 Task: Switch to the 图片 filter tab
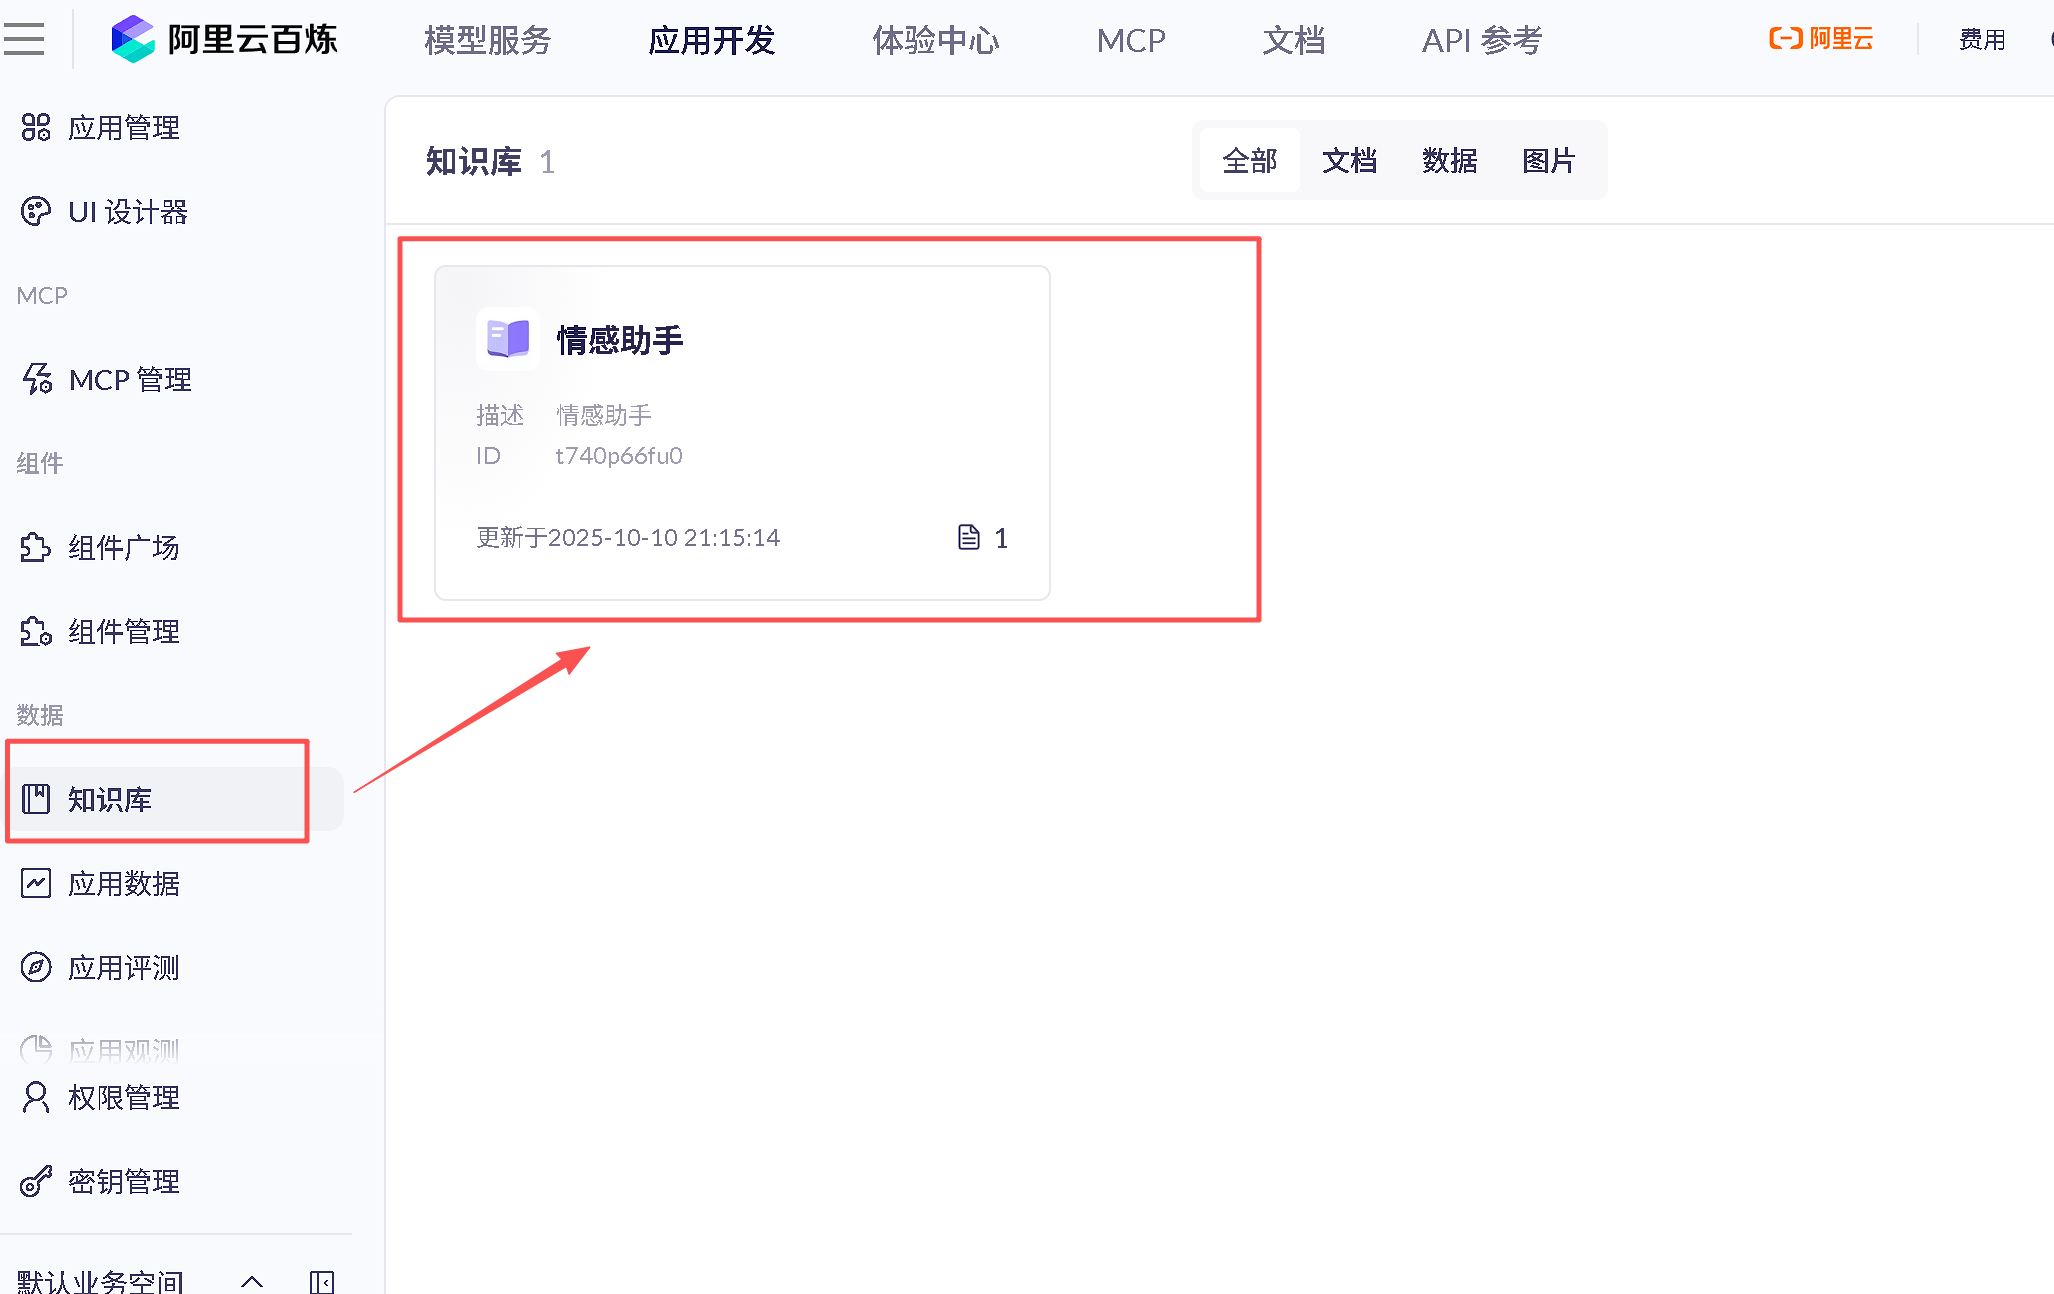coord(1548,160)
